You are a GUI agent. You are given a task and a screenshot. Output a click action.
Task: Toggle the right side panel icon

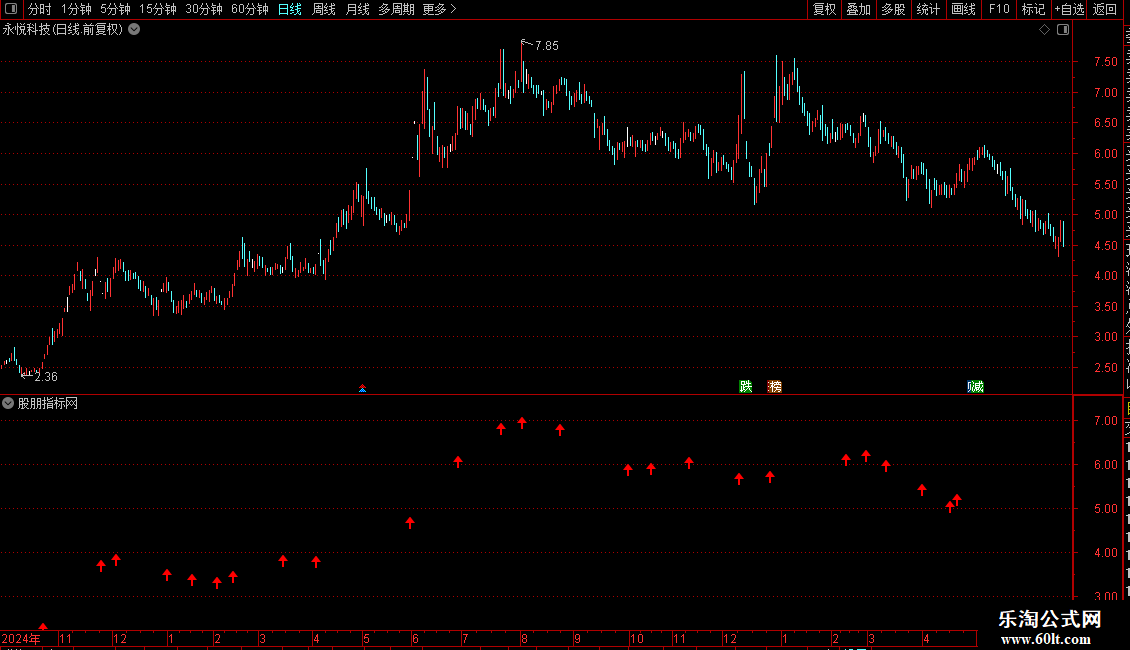[1063, 30]
